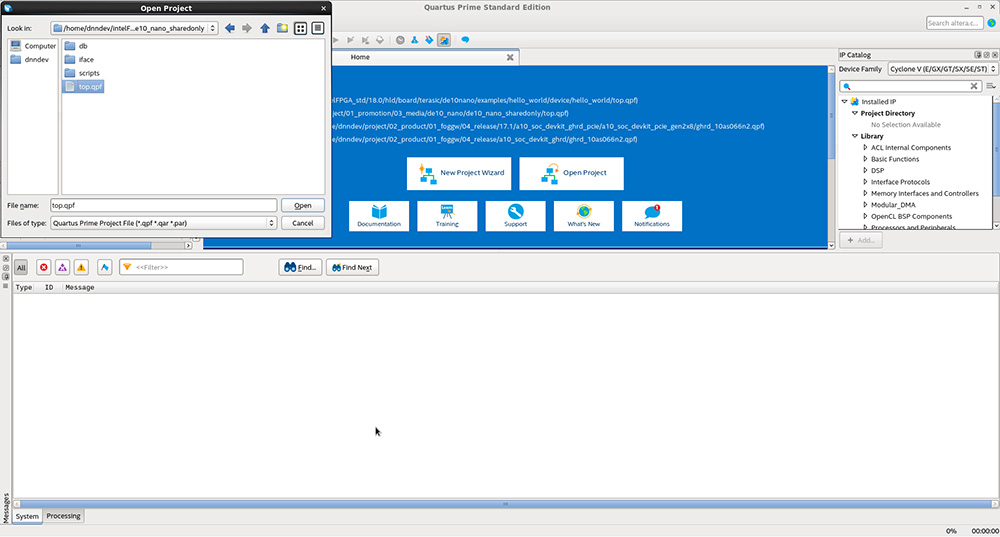Switch to list view in file dialog
1000x537 pixels.
(x=300, y=28)
